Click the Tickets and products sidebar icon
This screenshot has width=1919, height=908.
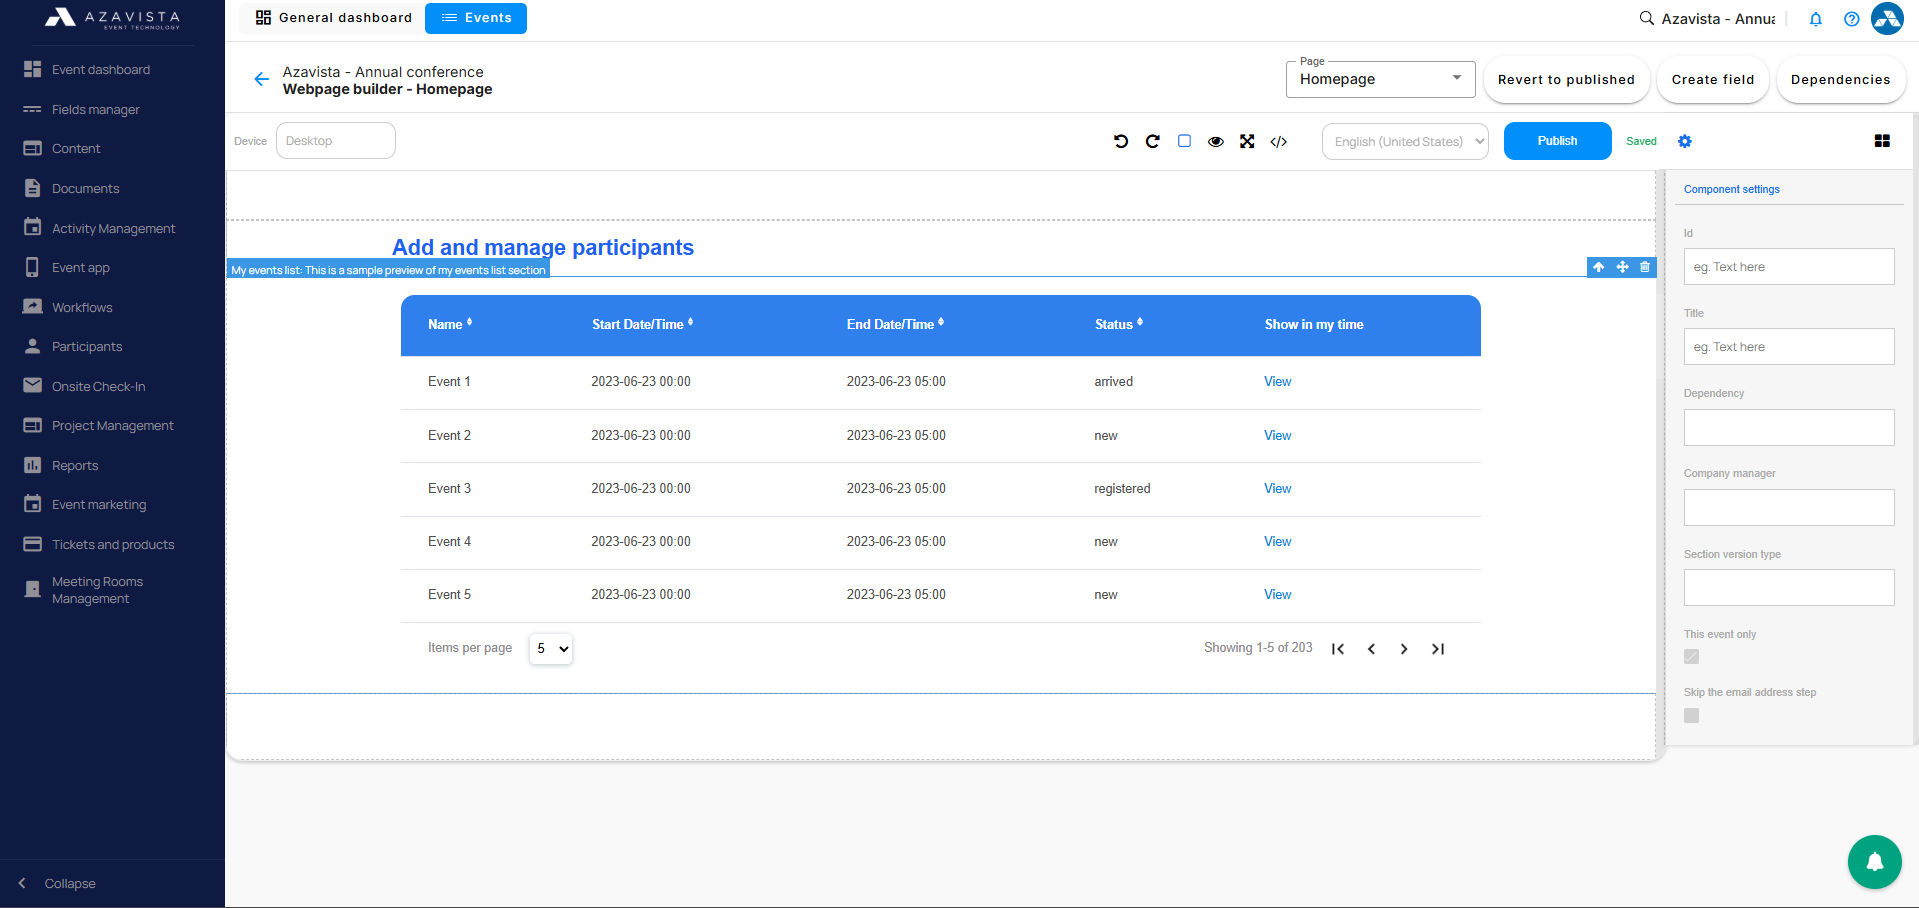click(33, 544)
